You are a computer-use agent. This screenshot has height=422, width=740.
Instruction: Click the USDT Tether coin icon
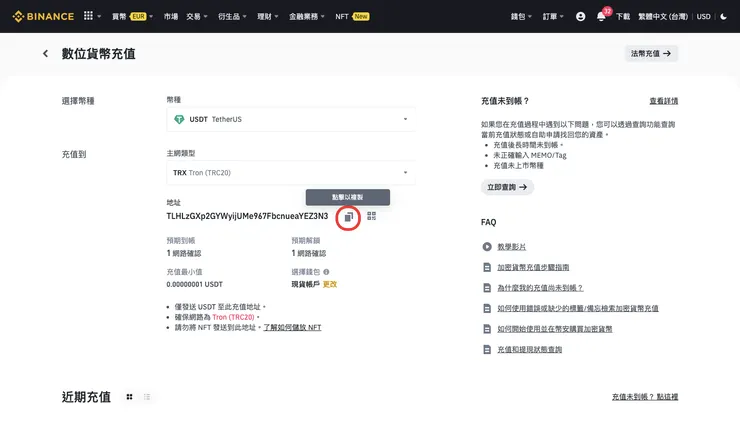179,119
